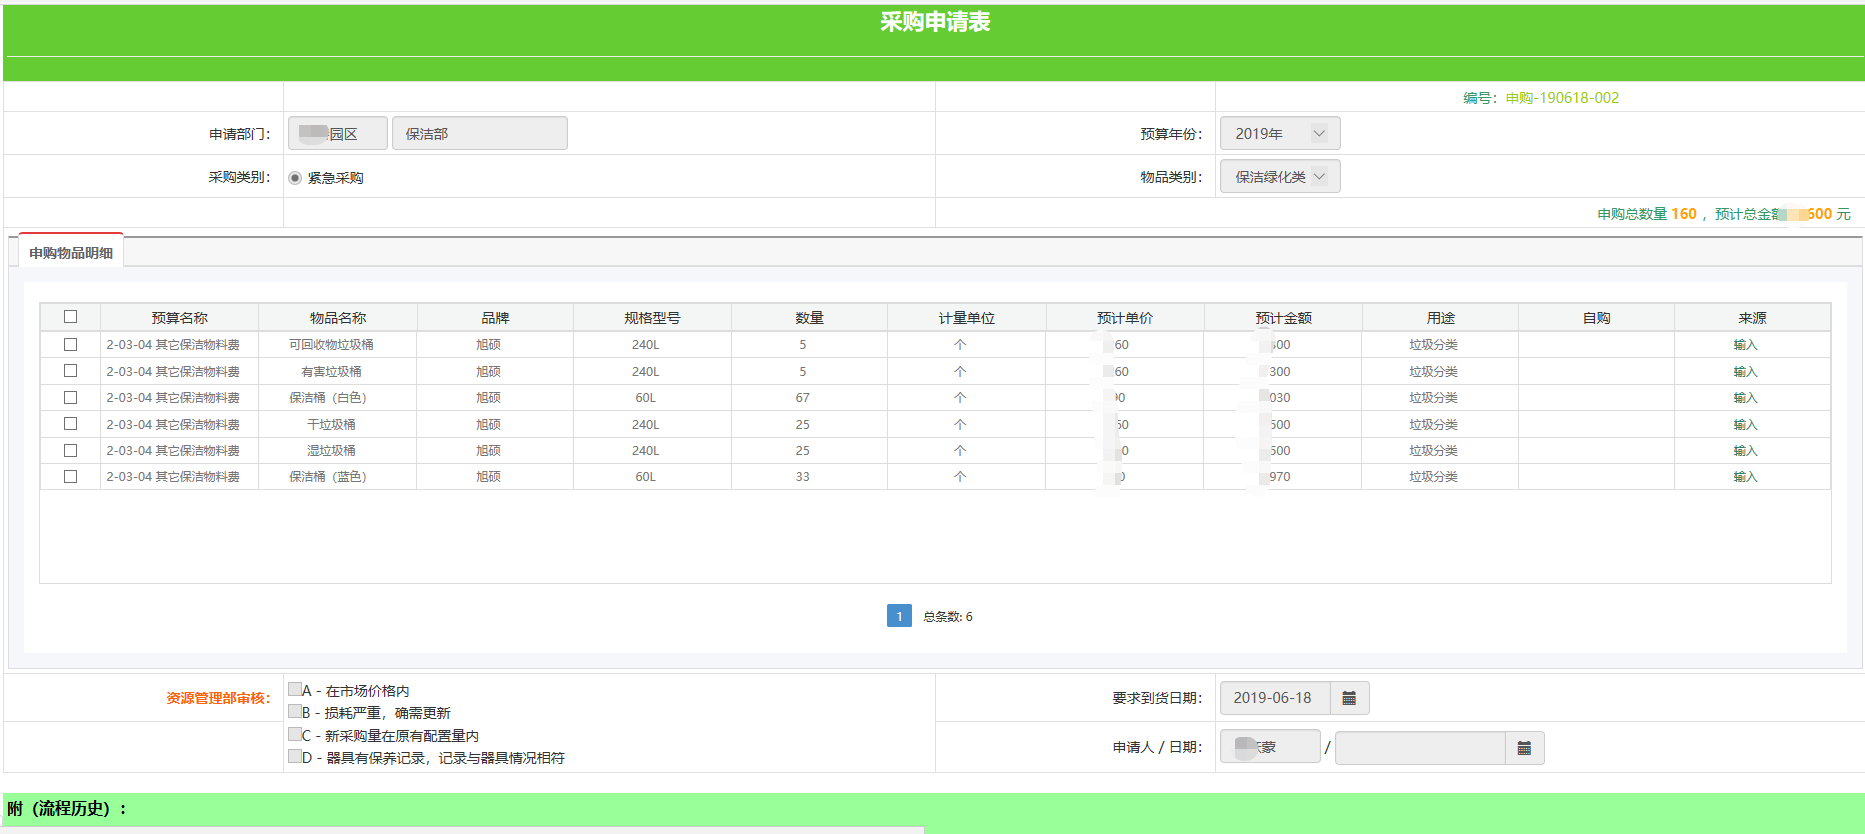Switch to the 申购物品明细 tab
The width and height of the screenshot is (1865, 834).
click(71, 253)
